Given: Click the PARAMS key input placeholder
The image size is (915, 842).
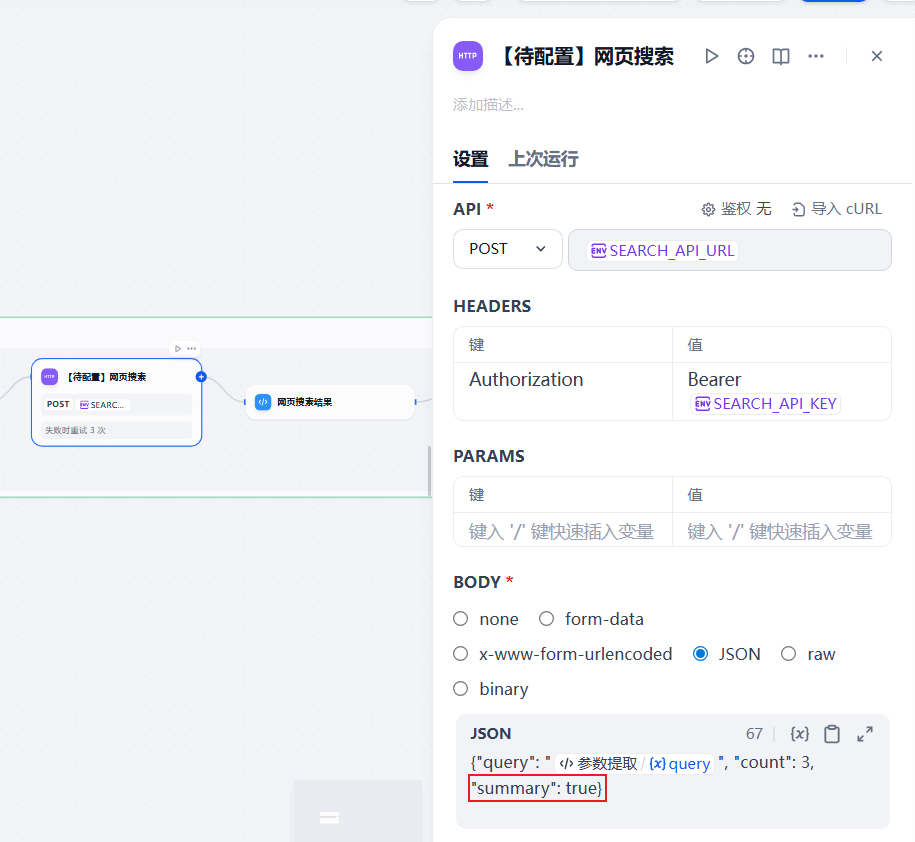Looking at the screenshot, I should tap(563, 531).
